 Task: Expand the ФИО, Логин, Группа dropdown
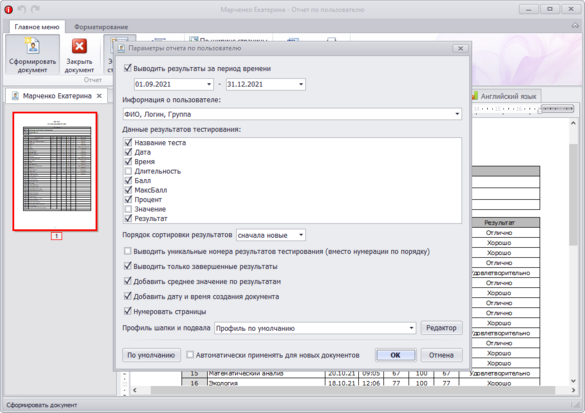tap(457, 114)
